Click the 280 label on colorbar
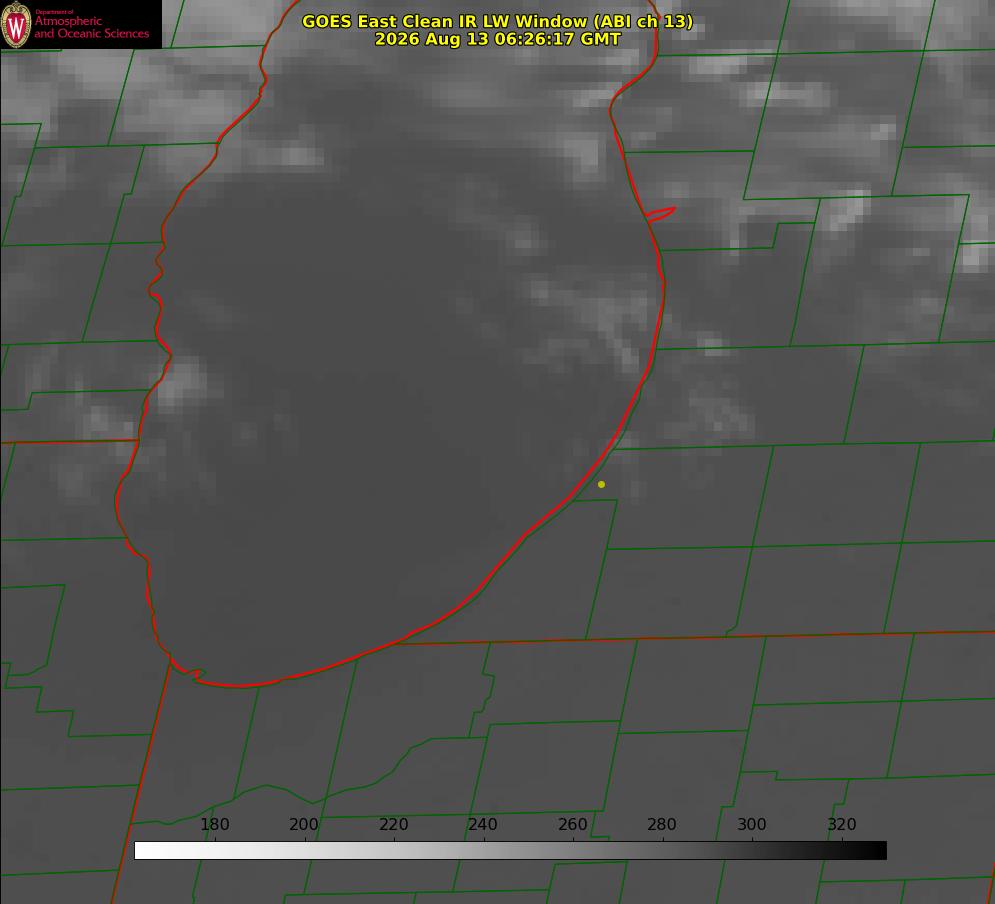The height and width of the screenshot is (904, 995). tap(662, 824)
